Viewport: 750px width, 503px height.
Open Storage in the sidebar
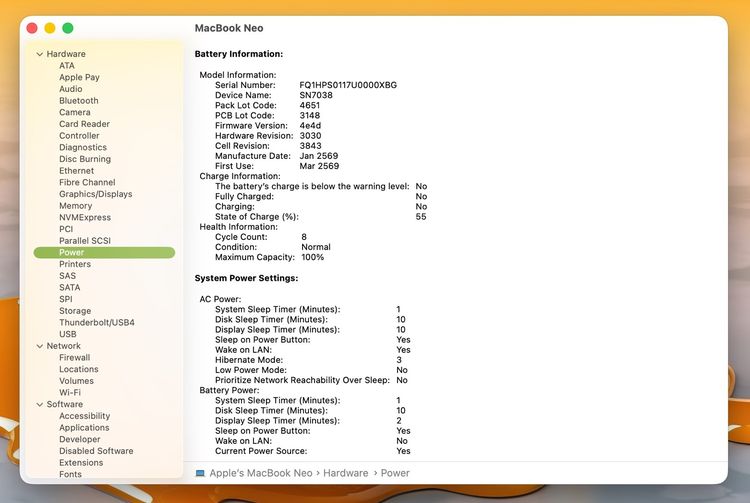click(75, 311)
